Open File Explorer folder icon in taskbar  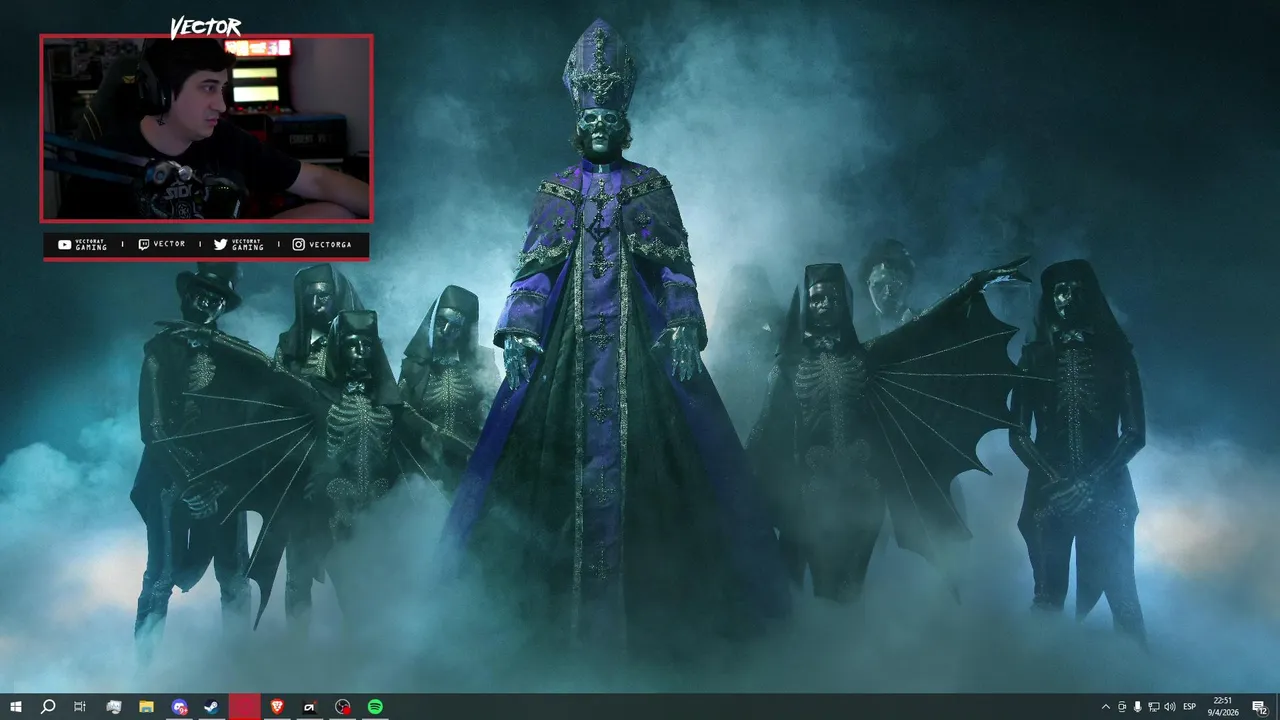pyautogui.click(x=146, y=707)
